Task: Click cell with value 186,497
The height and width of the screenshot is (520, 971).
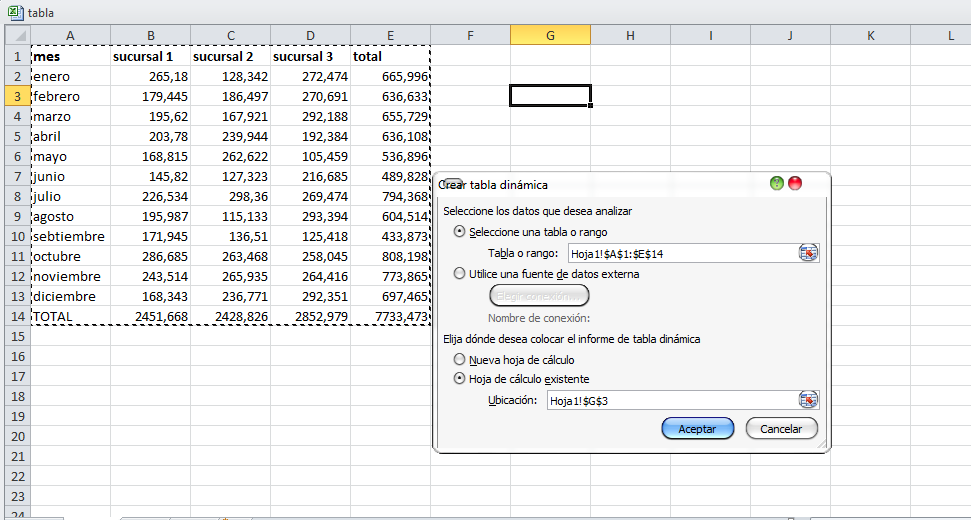Action: [230, 96]
